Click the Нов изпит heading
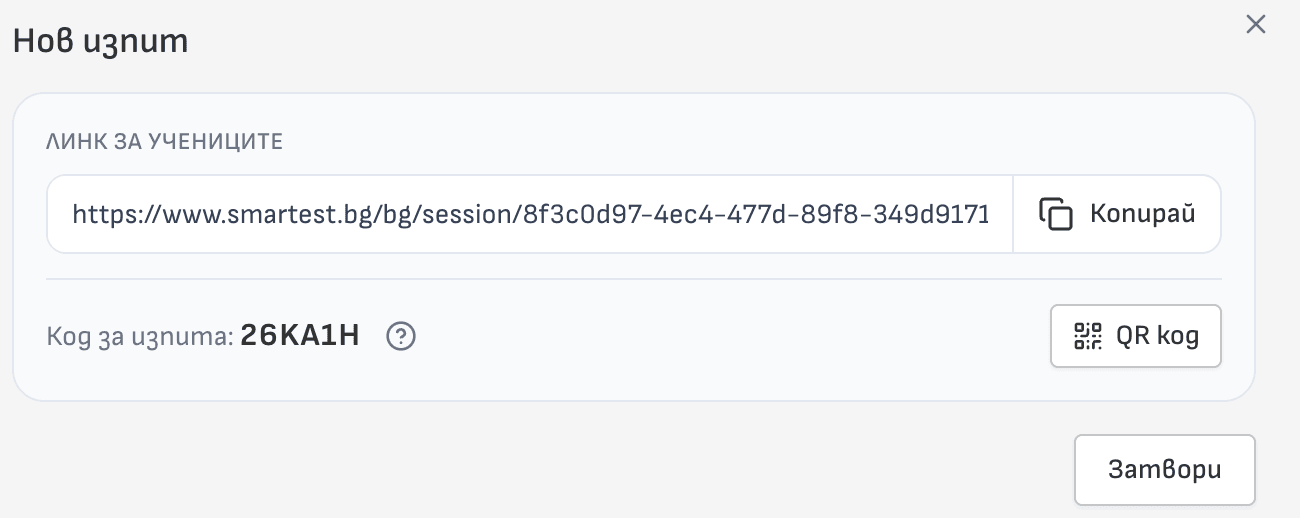Screen dimensions: 1300x518 (x=100, y=42)
